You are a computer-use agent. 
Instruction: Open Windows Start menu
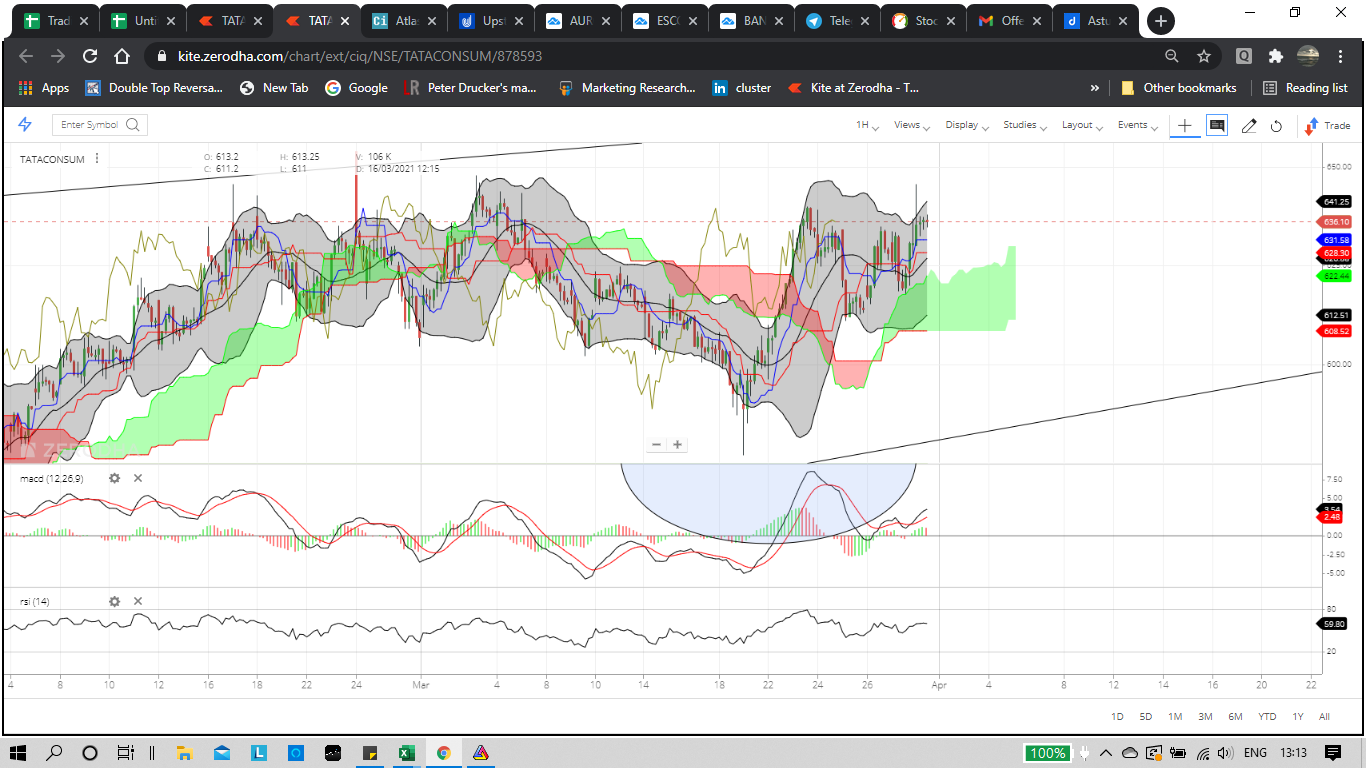click(x=17, y=753)
